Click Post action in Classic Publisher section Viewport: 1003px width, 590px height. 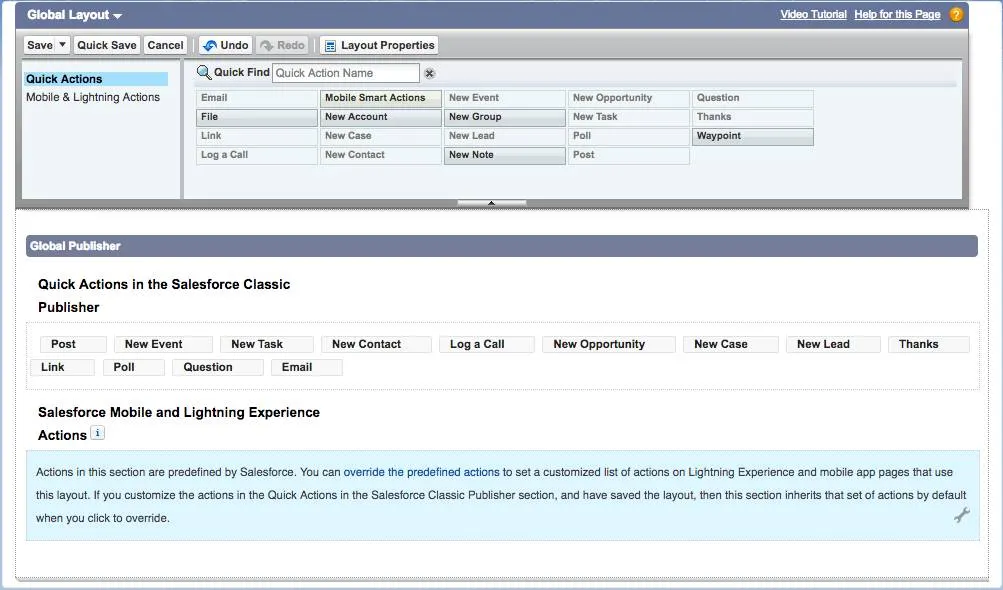(74, 344)
